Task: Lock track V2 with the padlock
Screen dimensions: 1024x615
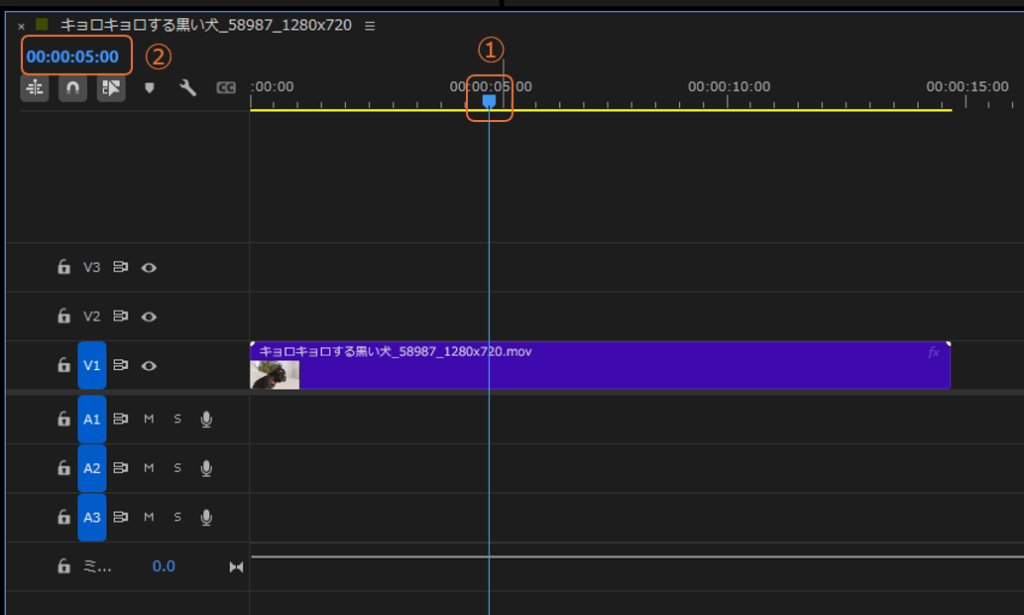Action: tap(64, 316)
